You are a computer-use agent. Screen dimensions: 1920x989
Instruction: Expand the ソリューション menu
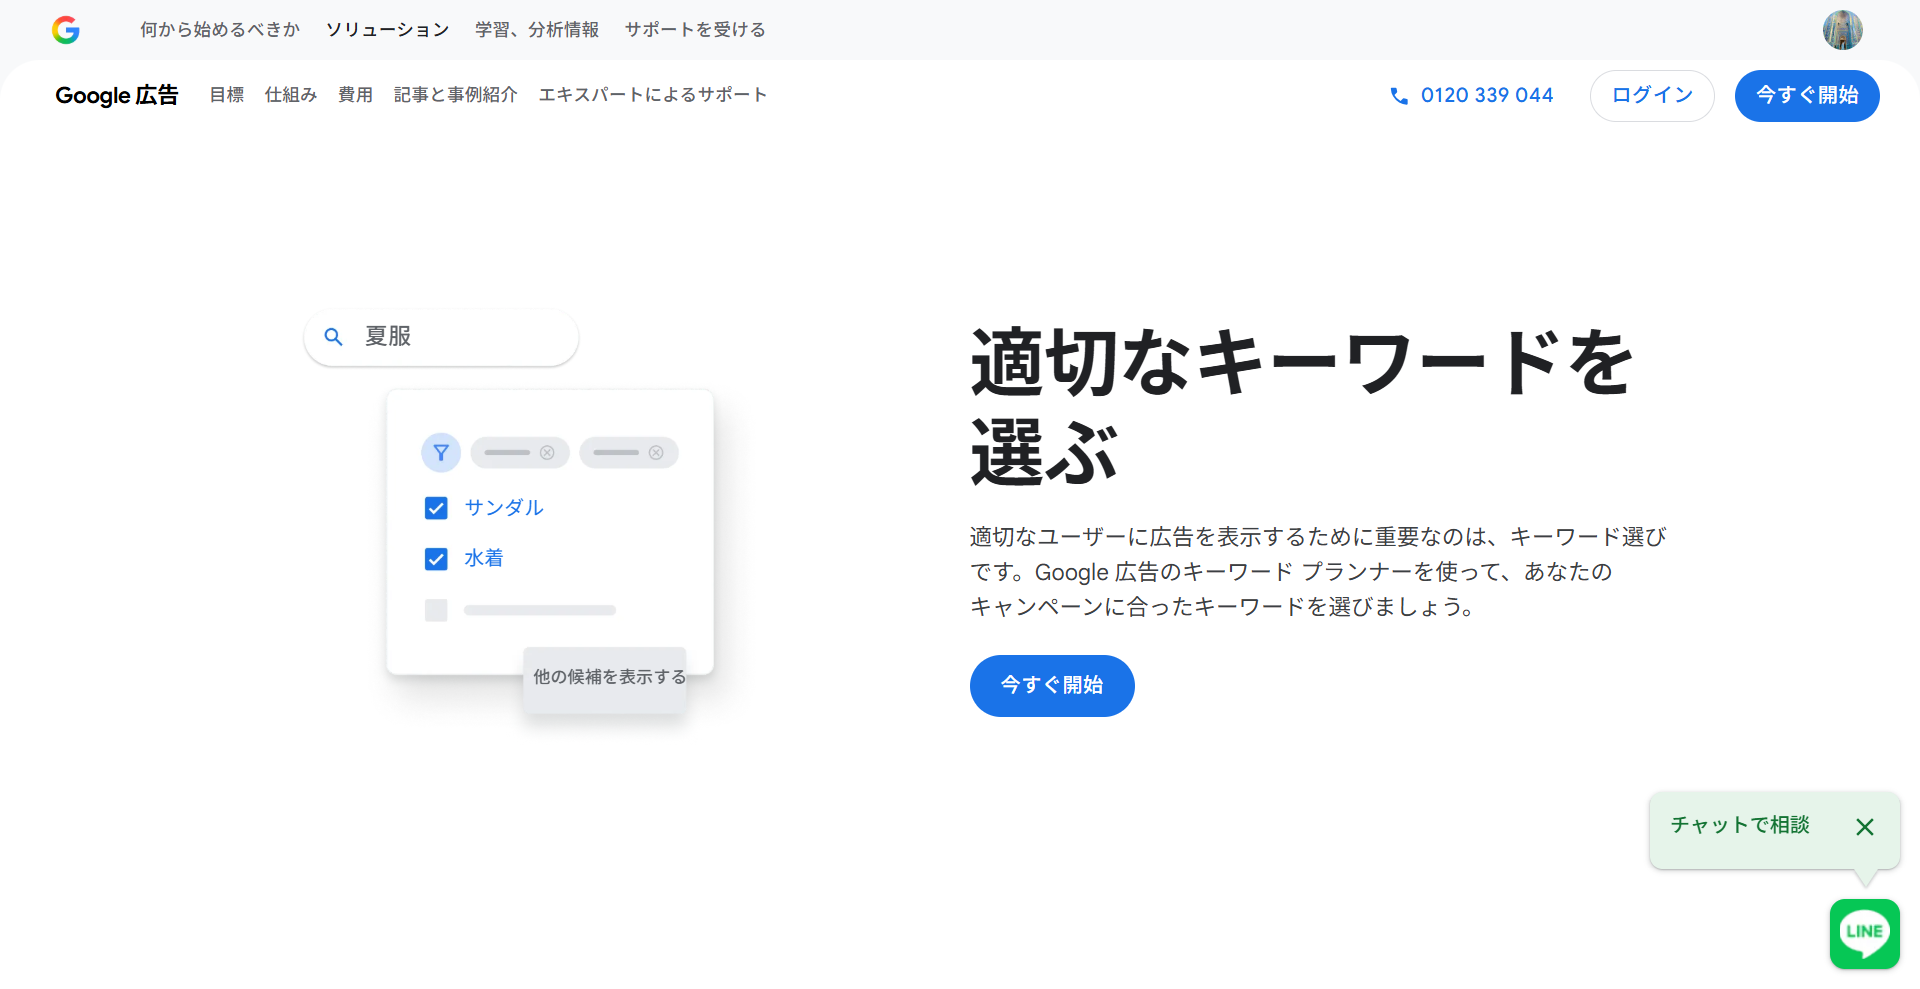pos(388,30)
